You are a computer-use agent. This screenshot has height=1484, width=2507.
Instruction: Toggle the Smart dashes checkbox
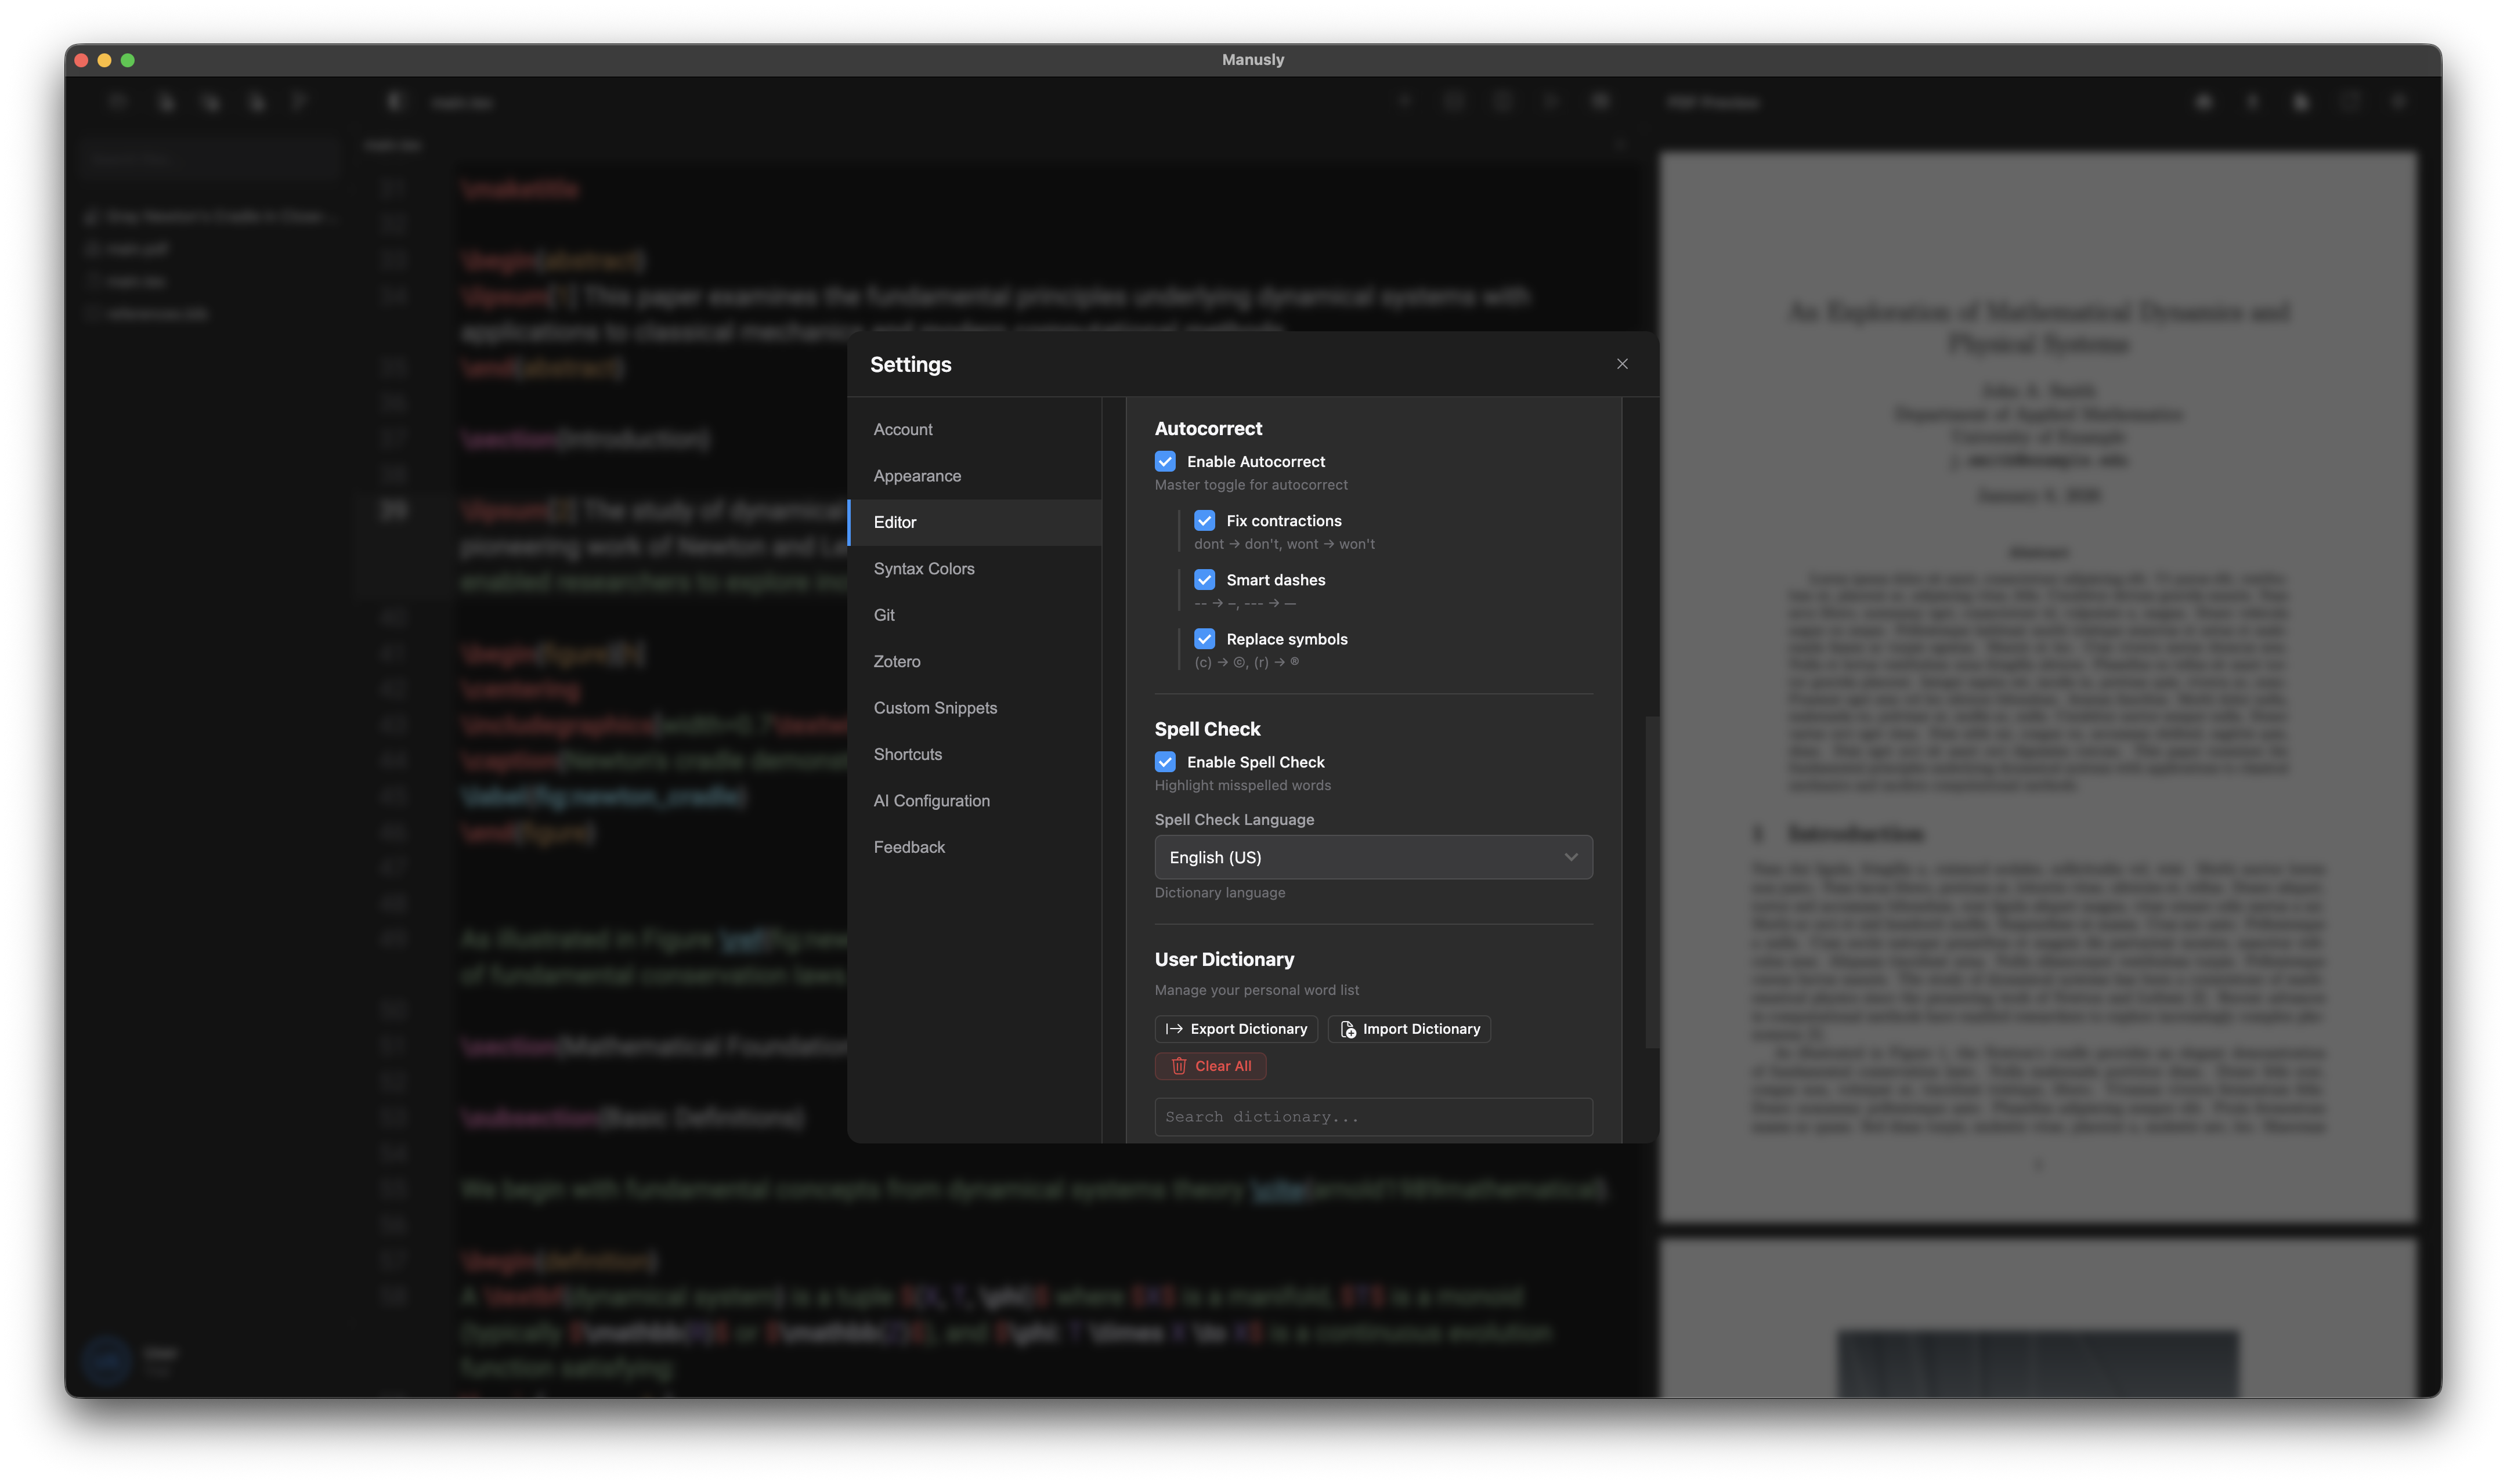pos(1205,579)
